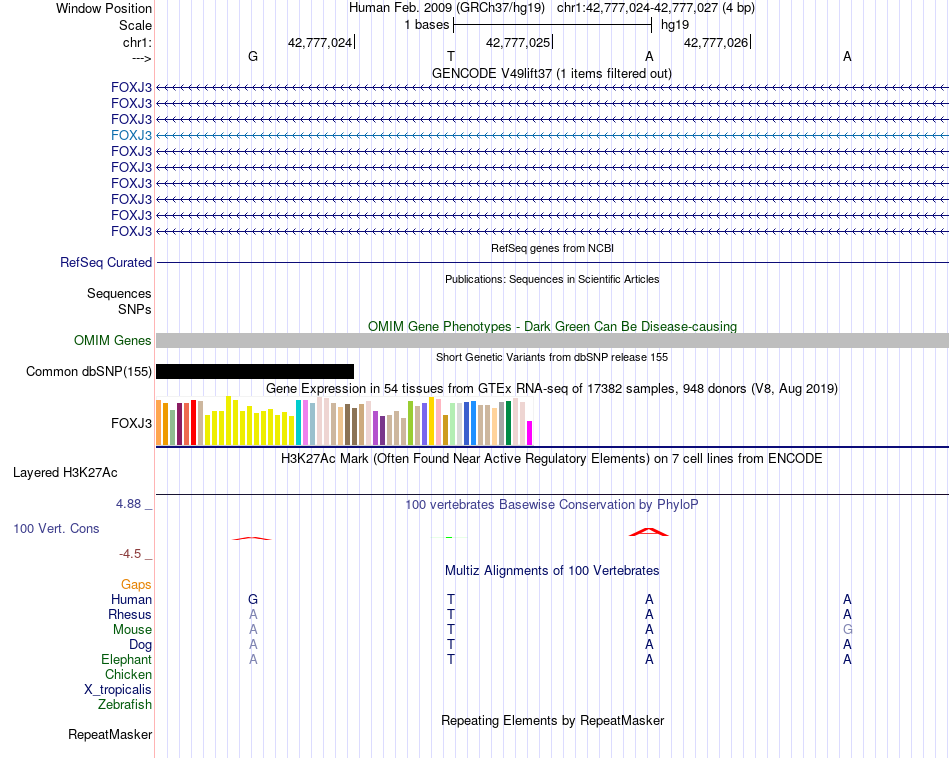Select the Dog species label
The image size is (950, 758).
pyautogui.click(x=140, y=645)
